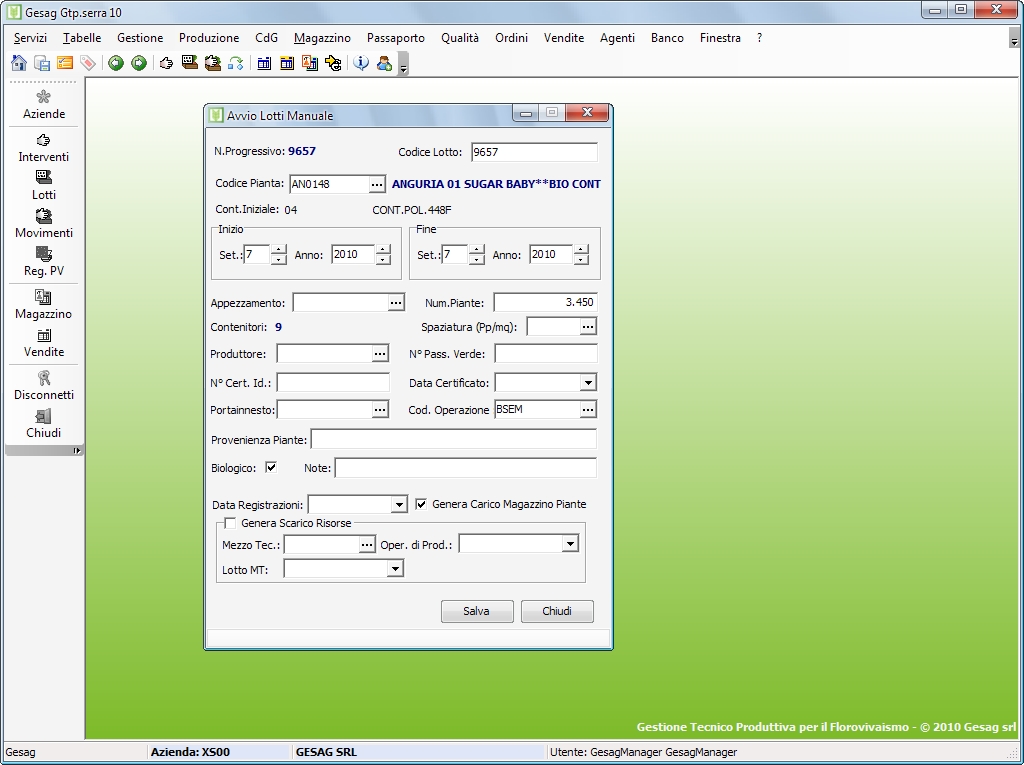This screenshot has height=765, width=1024.
Task: Click the pink tag toolbar icon
Action: 88,63
